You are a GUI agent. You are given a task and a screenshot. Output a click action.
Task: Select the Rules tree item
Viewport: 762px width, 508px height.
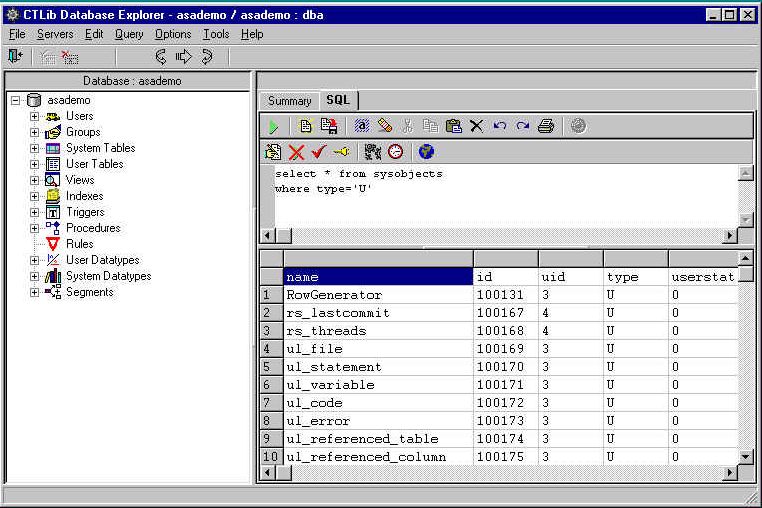coord(80,244)
